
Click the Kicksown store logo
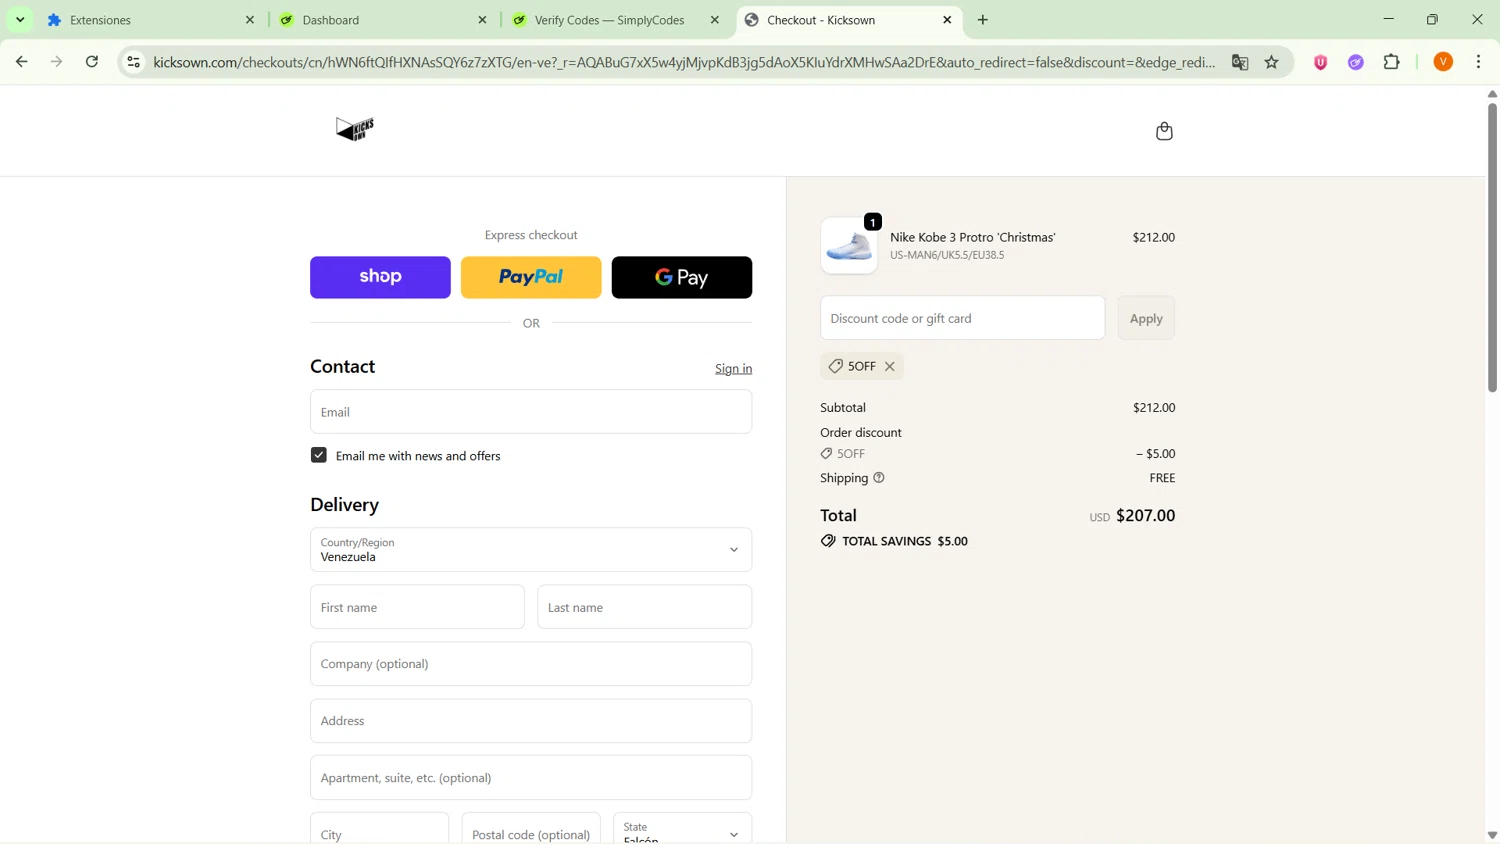click(x=355, y=129)
